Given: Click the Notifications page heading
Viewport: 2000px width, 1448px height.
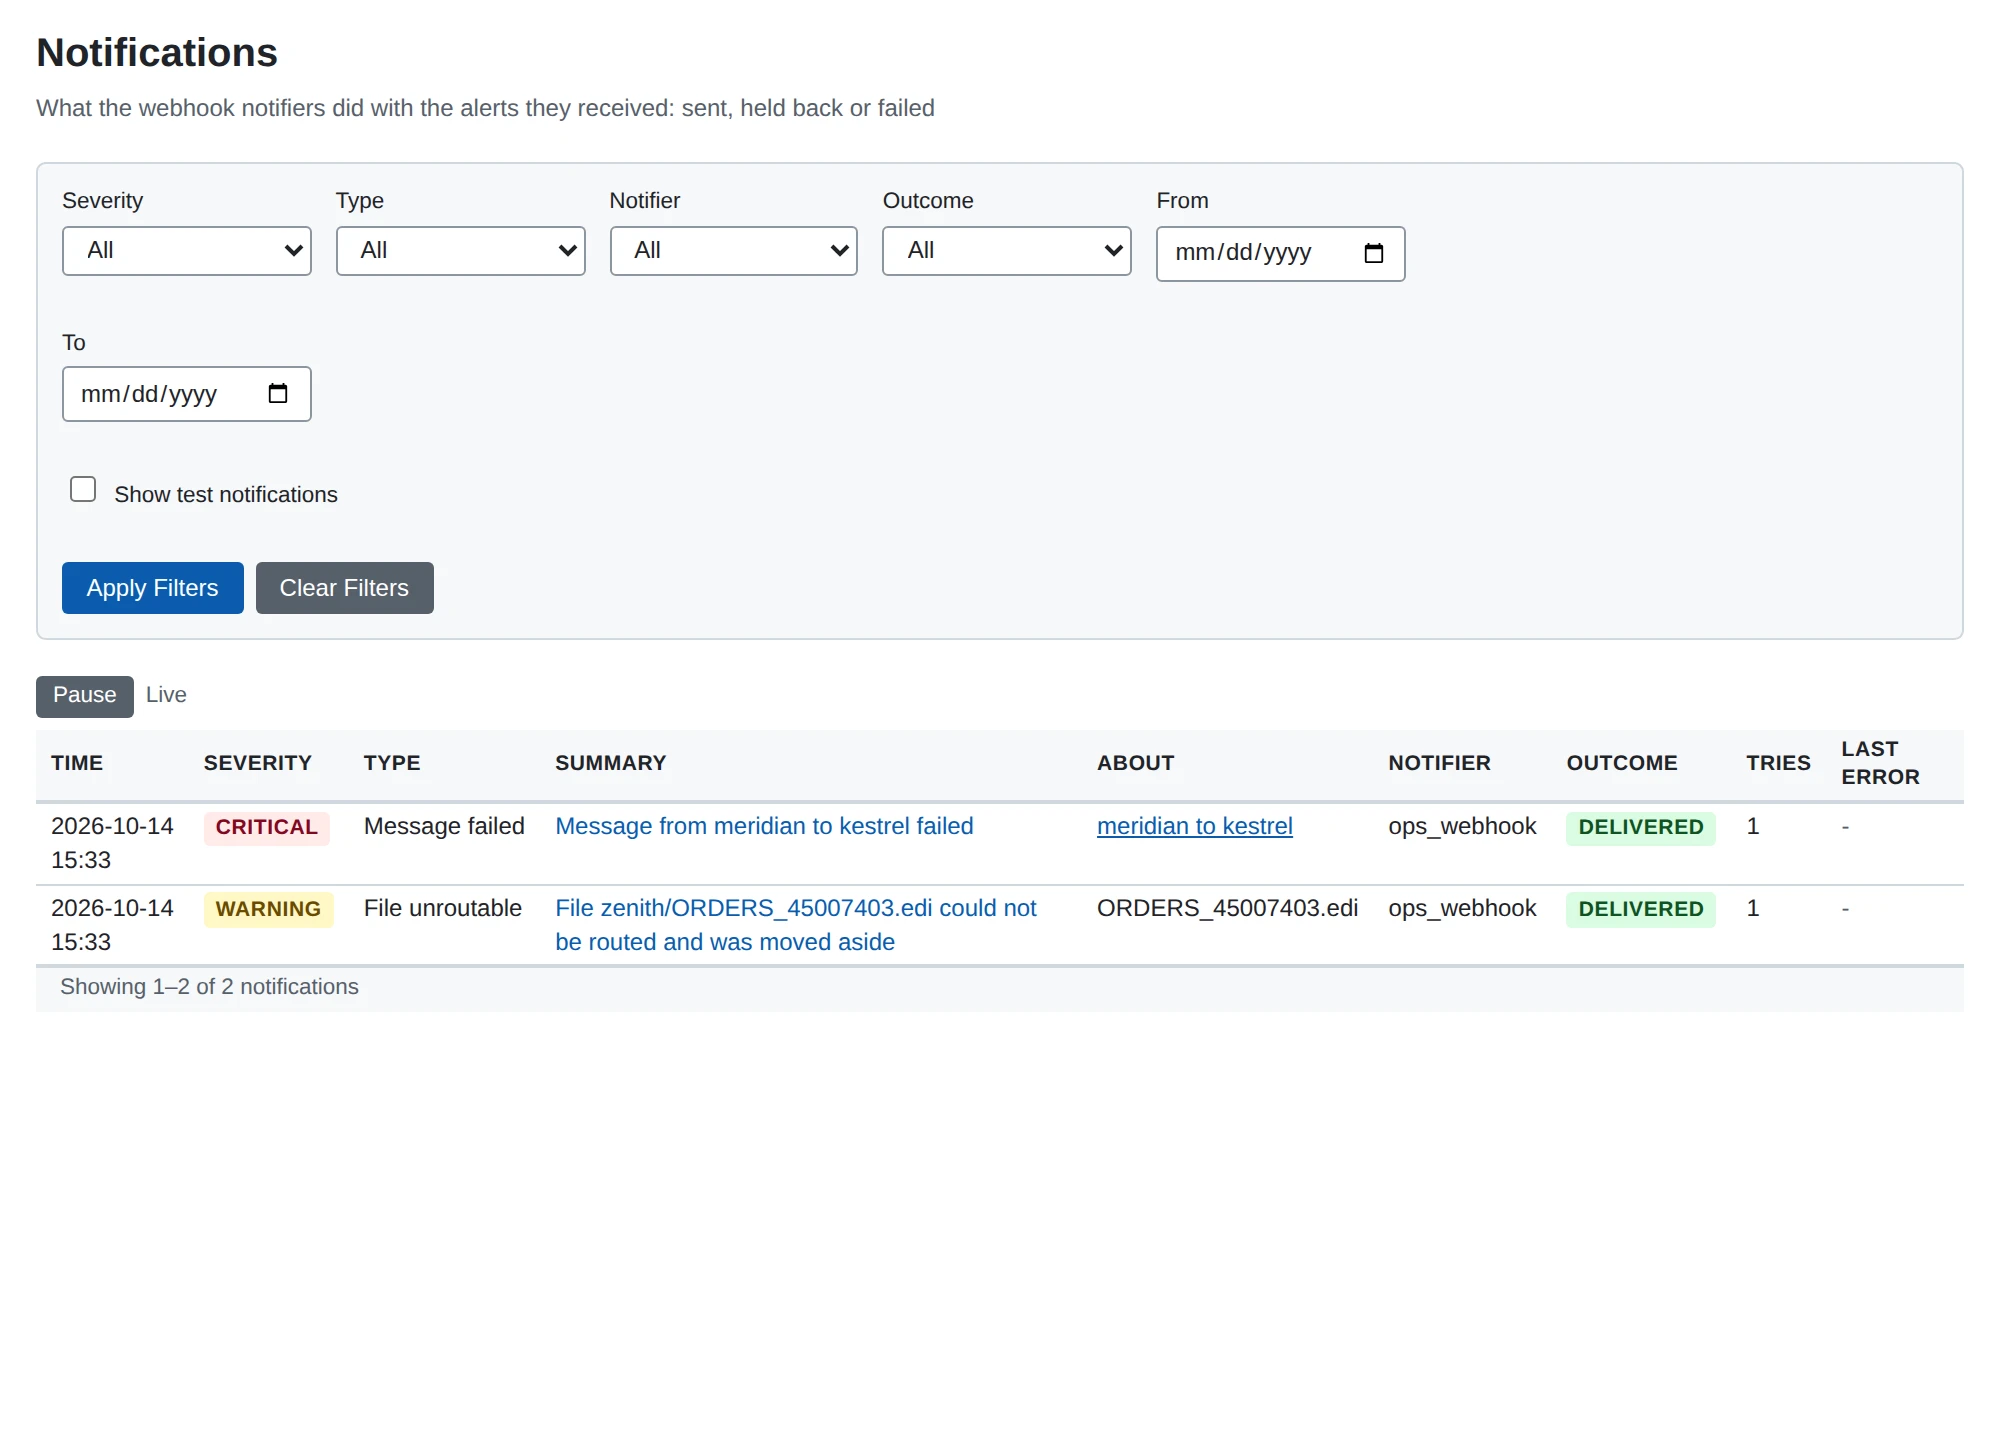Looking at the screenshot, I should click(x=157, y=53).
